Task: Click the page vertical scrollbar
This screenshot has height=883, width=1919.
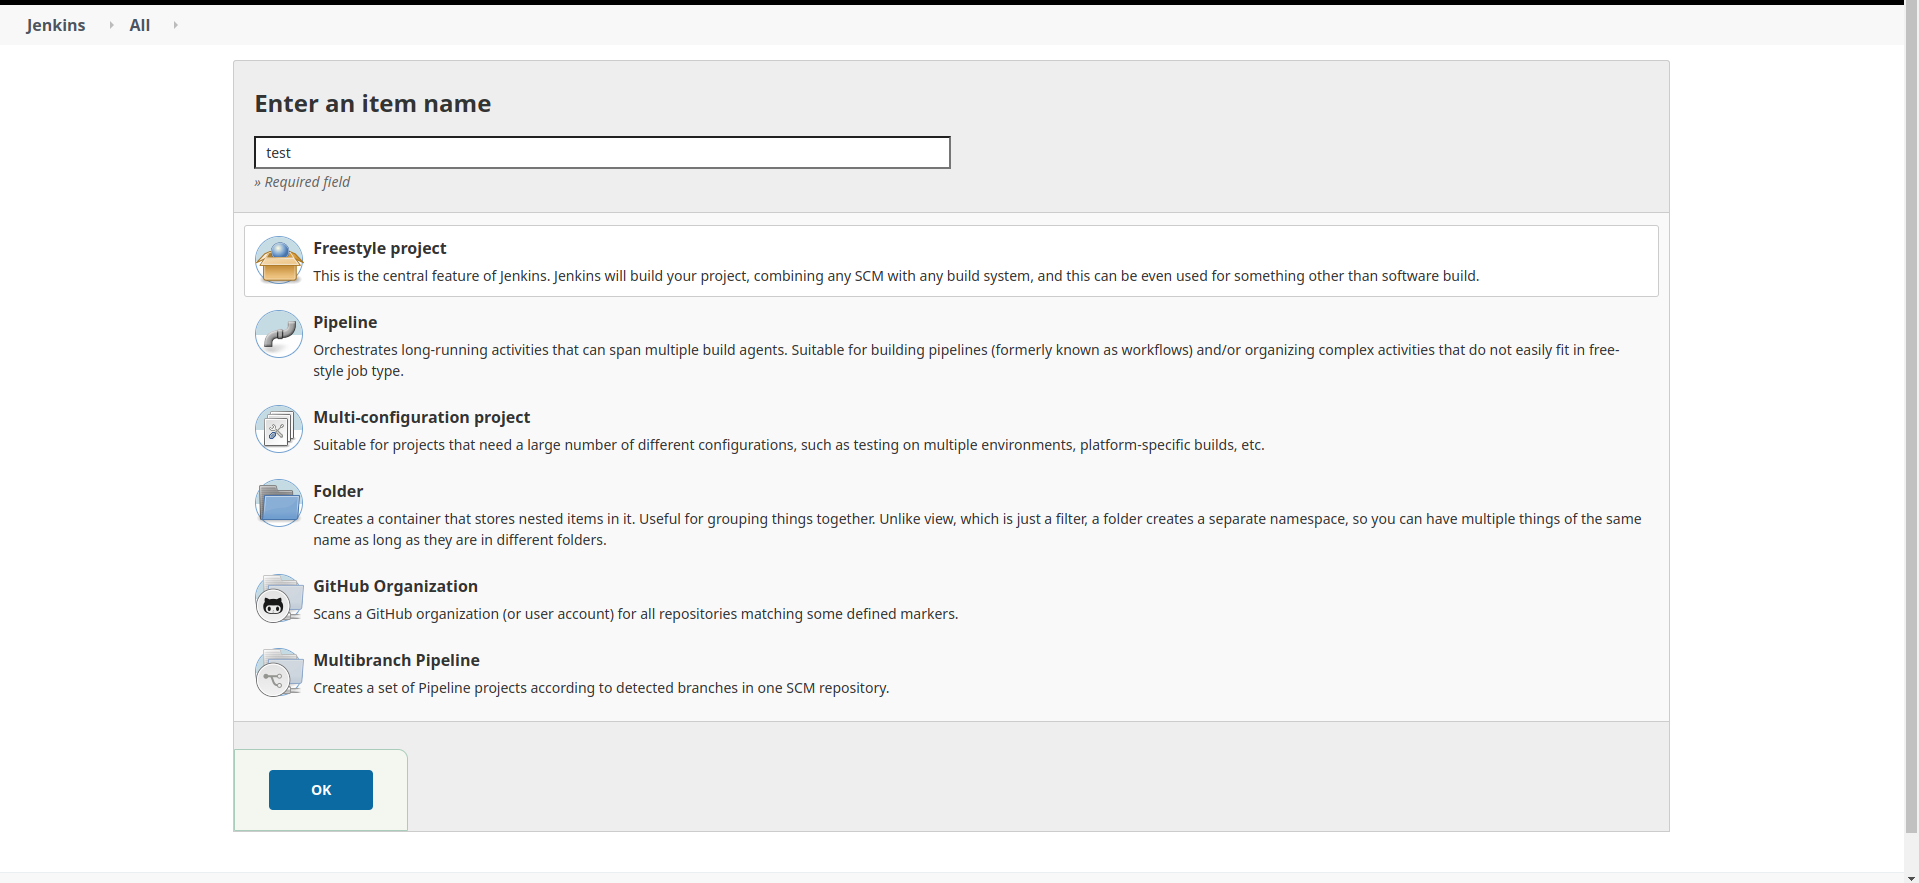Action: pos(1911,400)
